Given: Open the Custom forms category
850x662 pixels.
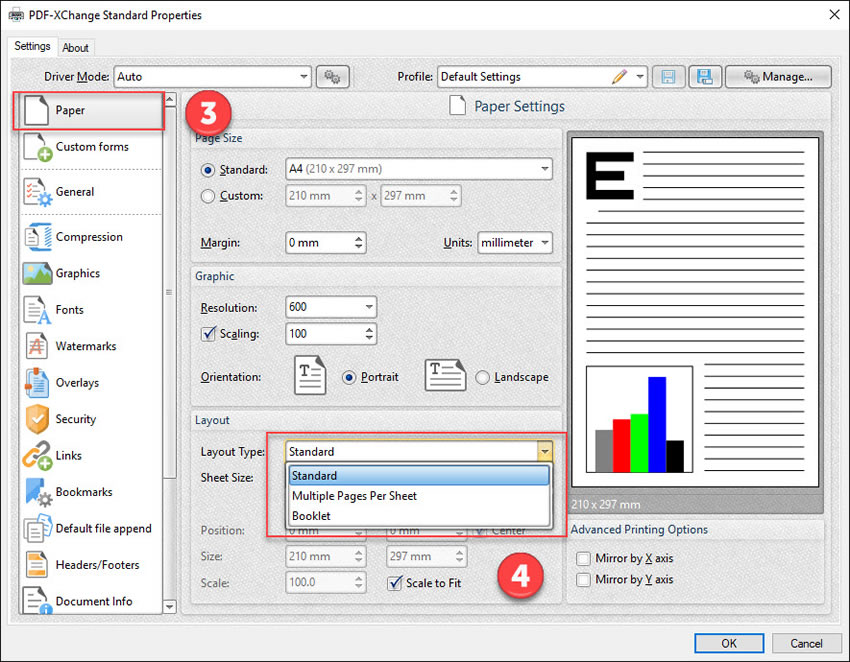Looking at the screenshot, I should [x=89, y=147].
